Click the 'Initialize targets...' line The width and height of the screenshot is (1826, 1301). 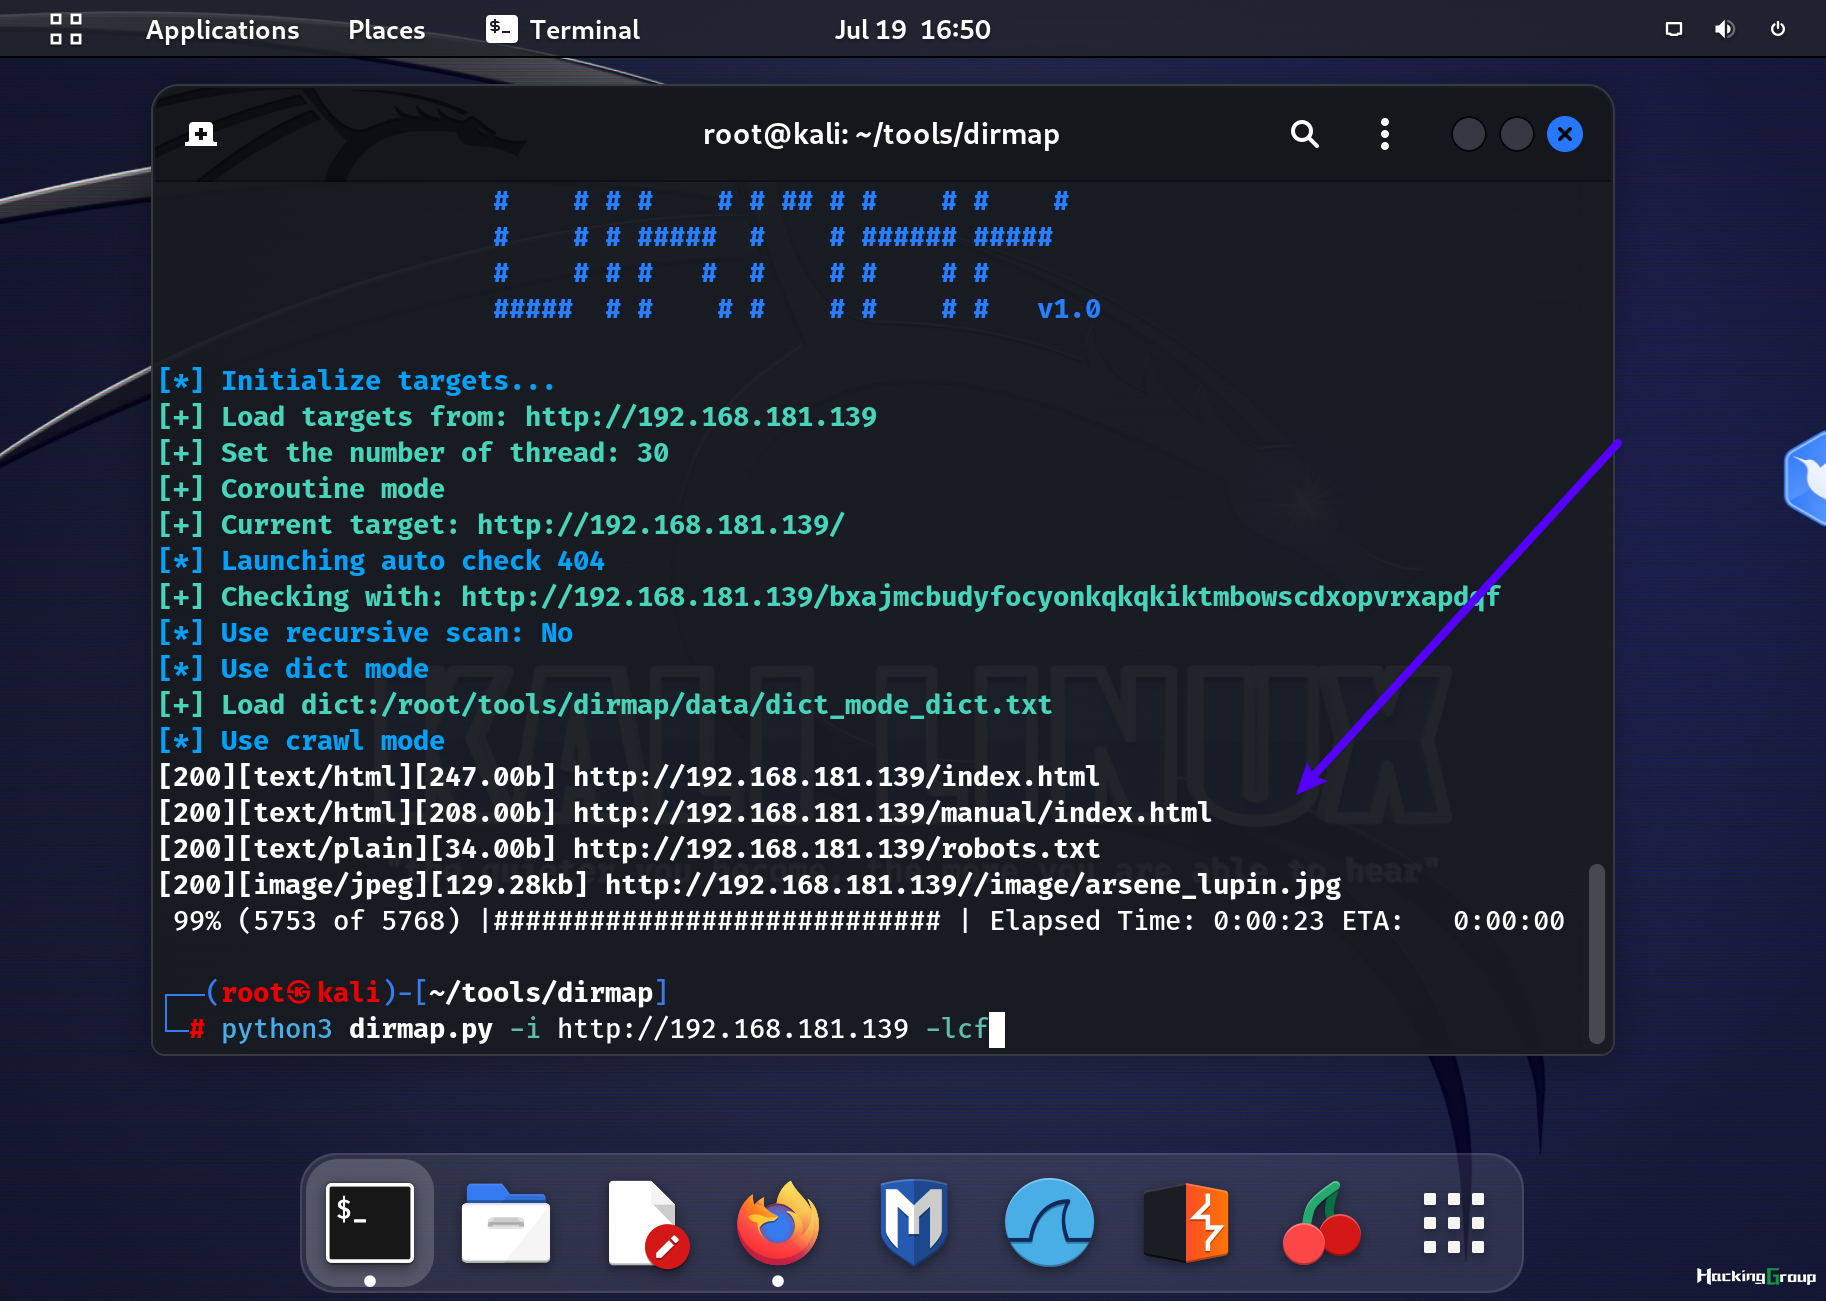pos(356,381)
